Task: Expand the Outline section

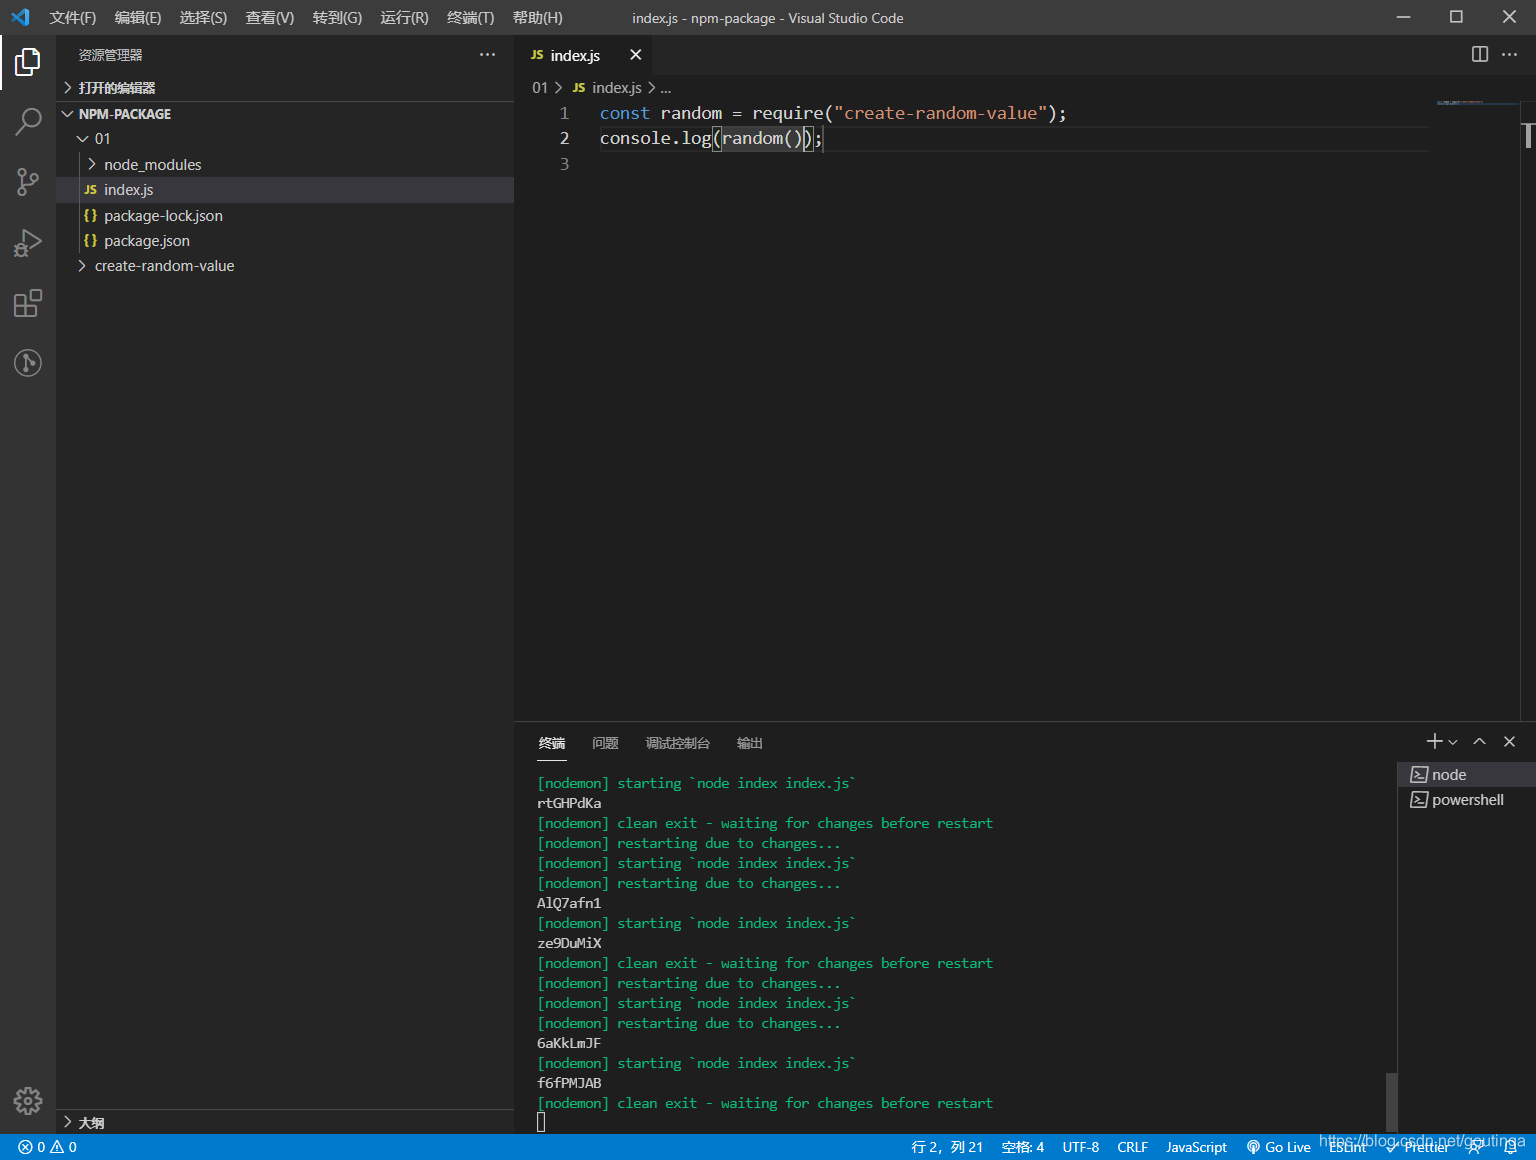Action: (x=285, y=1122)
